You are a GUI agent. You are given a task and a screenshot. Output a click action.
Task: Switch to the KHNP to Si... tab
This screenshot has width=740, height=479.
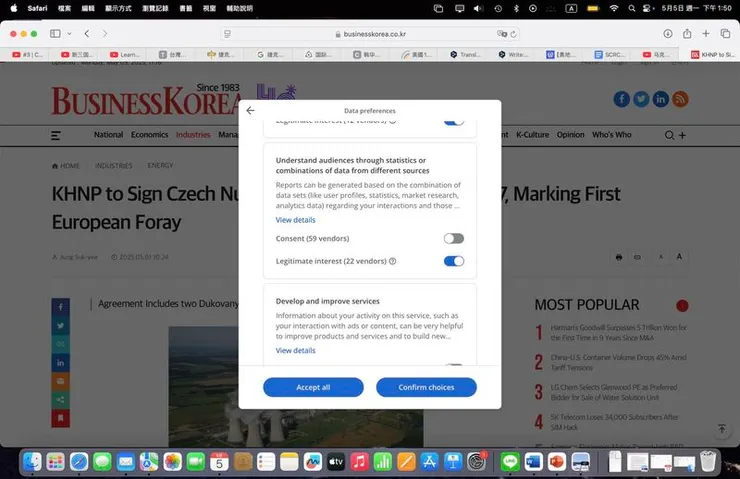pos(713,55)
